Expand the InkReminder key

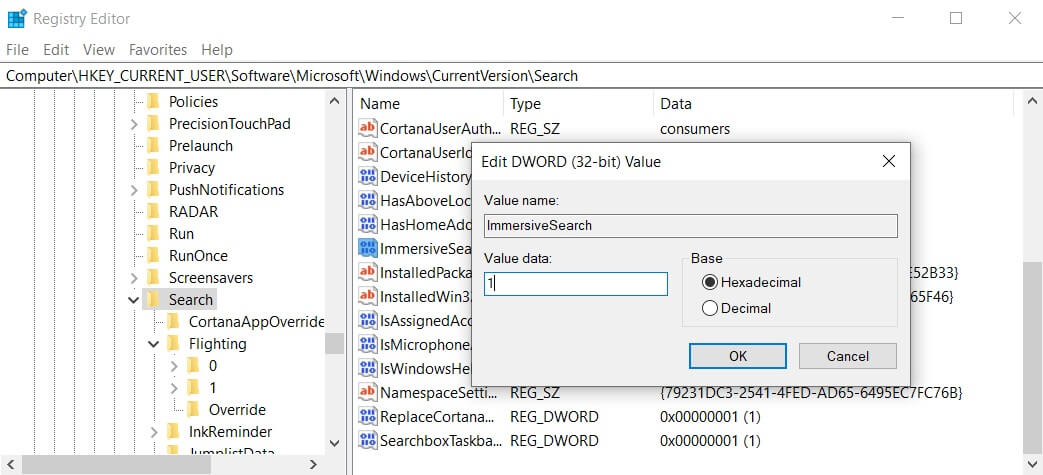[x=154, y=432]
